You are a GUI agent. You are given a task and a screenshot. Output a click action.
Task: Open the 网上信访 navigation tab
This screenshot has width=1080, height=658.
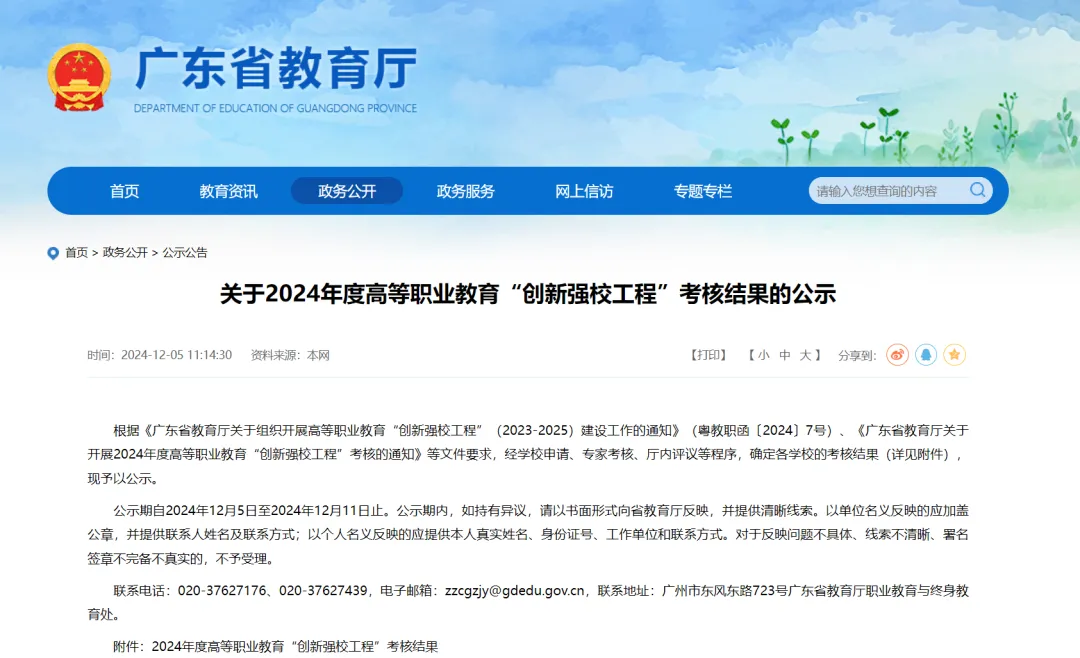tap(584, 191)
